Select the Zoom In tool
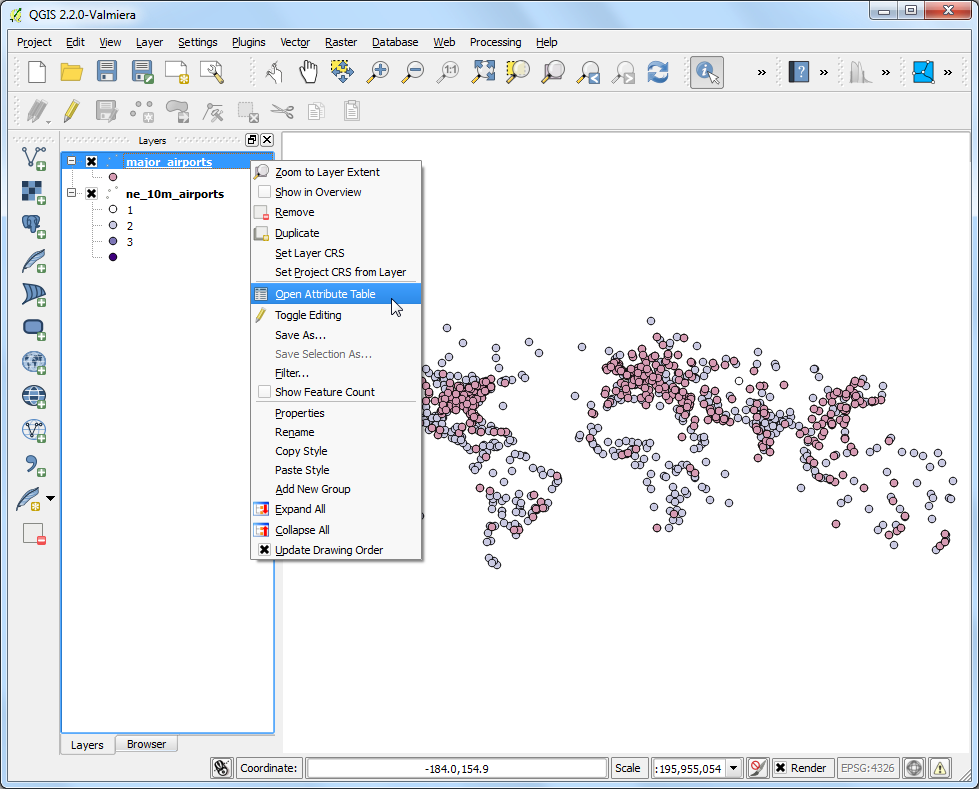 377,72
